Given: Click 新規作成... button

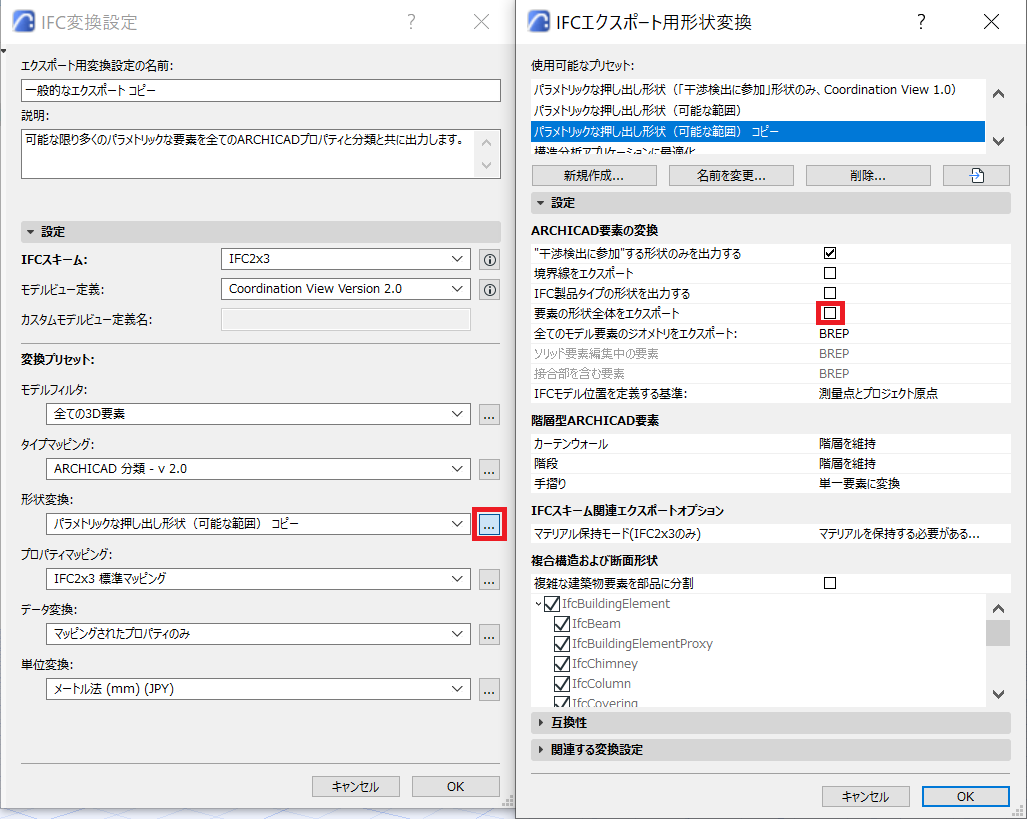Looking at the screenshot, I should point(594,176).
